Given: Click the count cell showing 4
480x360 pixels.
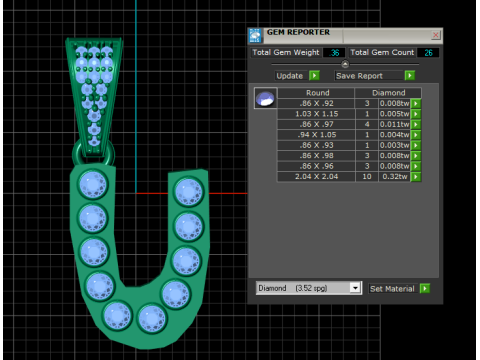Looking at the screenshot, I should (x=367, y=124).
